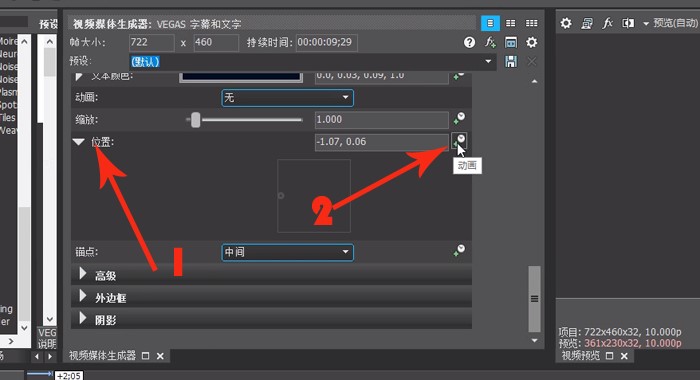Edit the 持续时间 field 00:00:09;29

pos(327,43)
